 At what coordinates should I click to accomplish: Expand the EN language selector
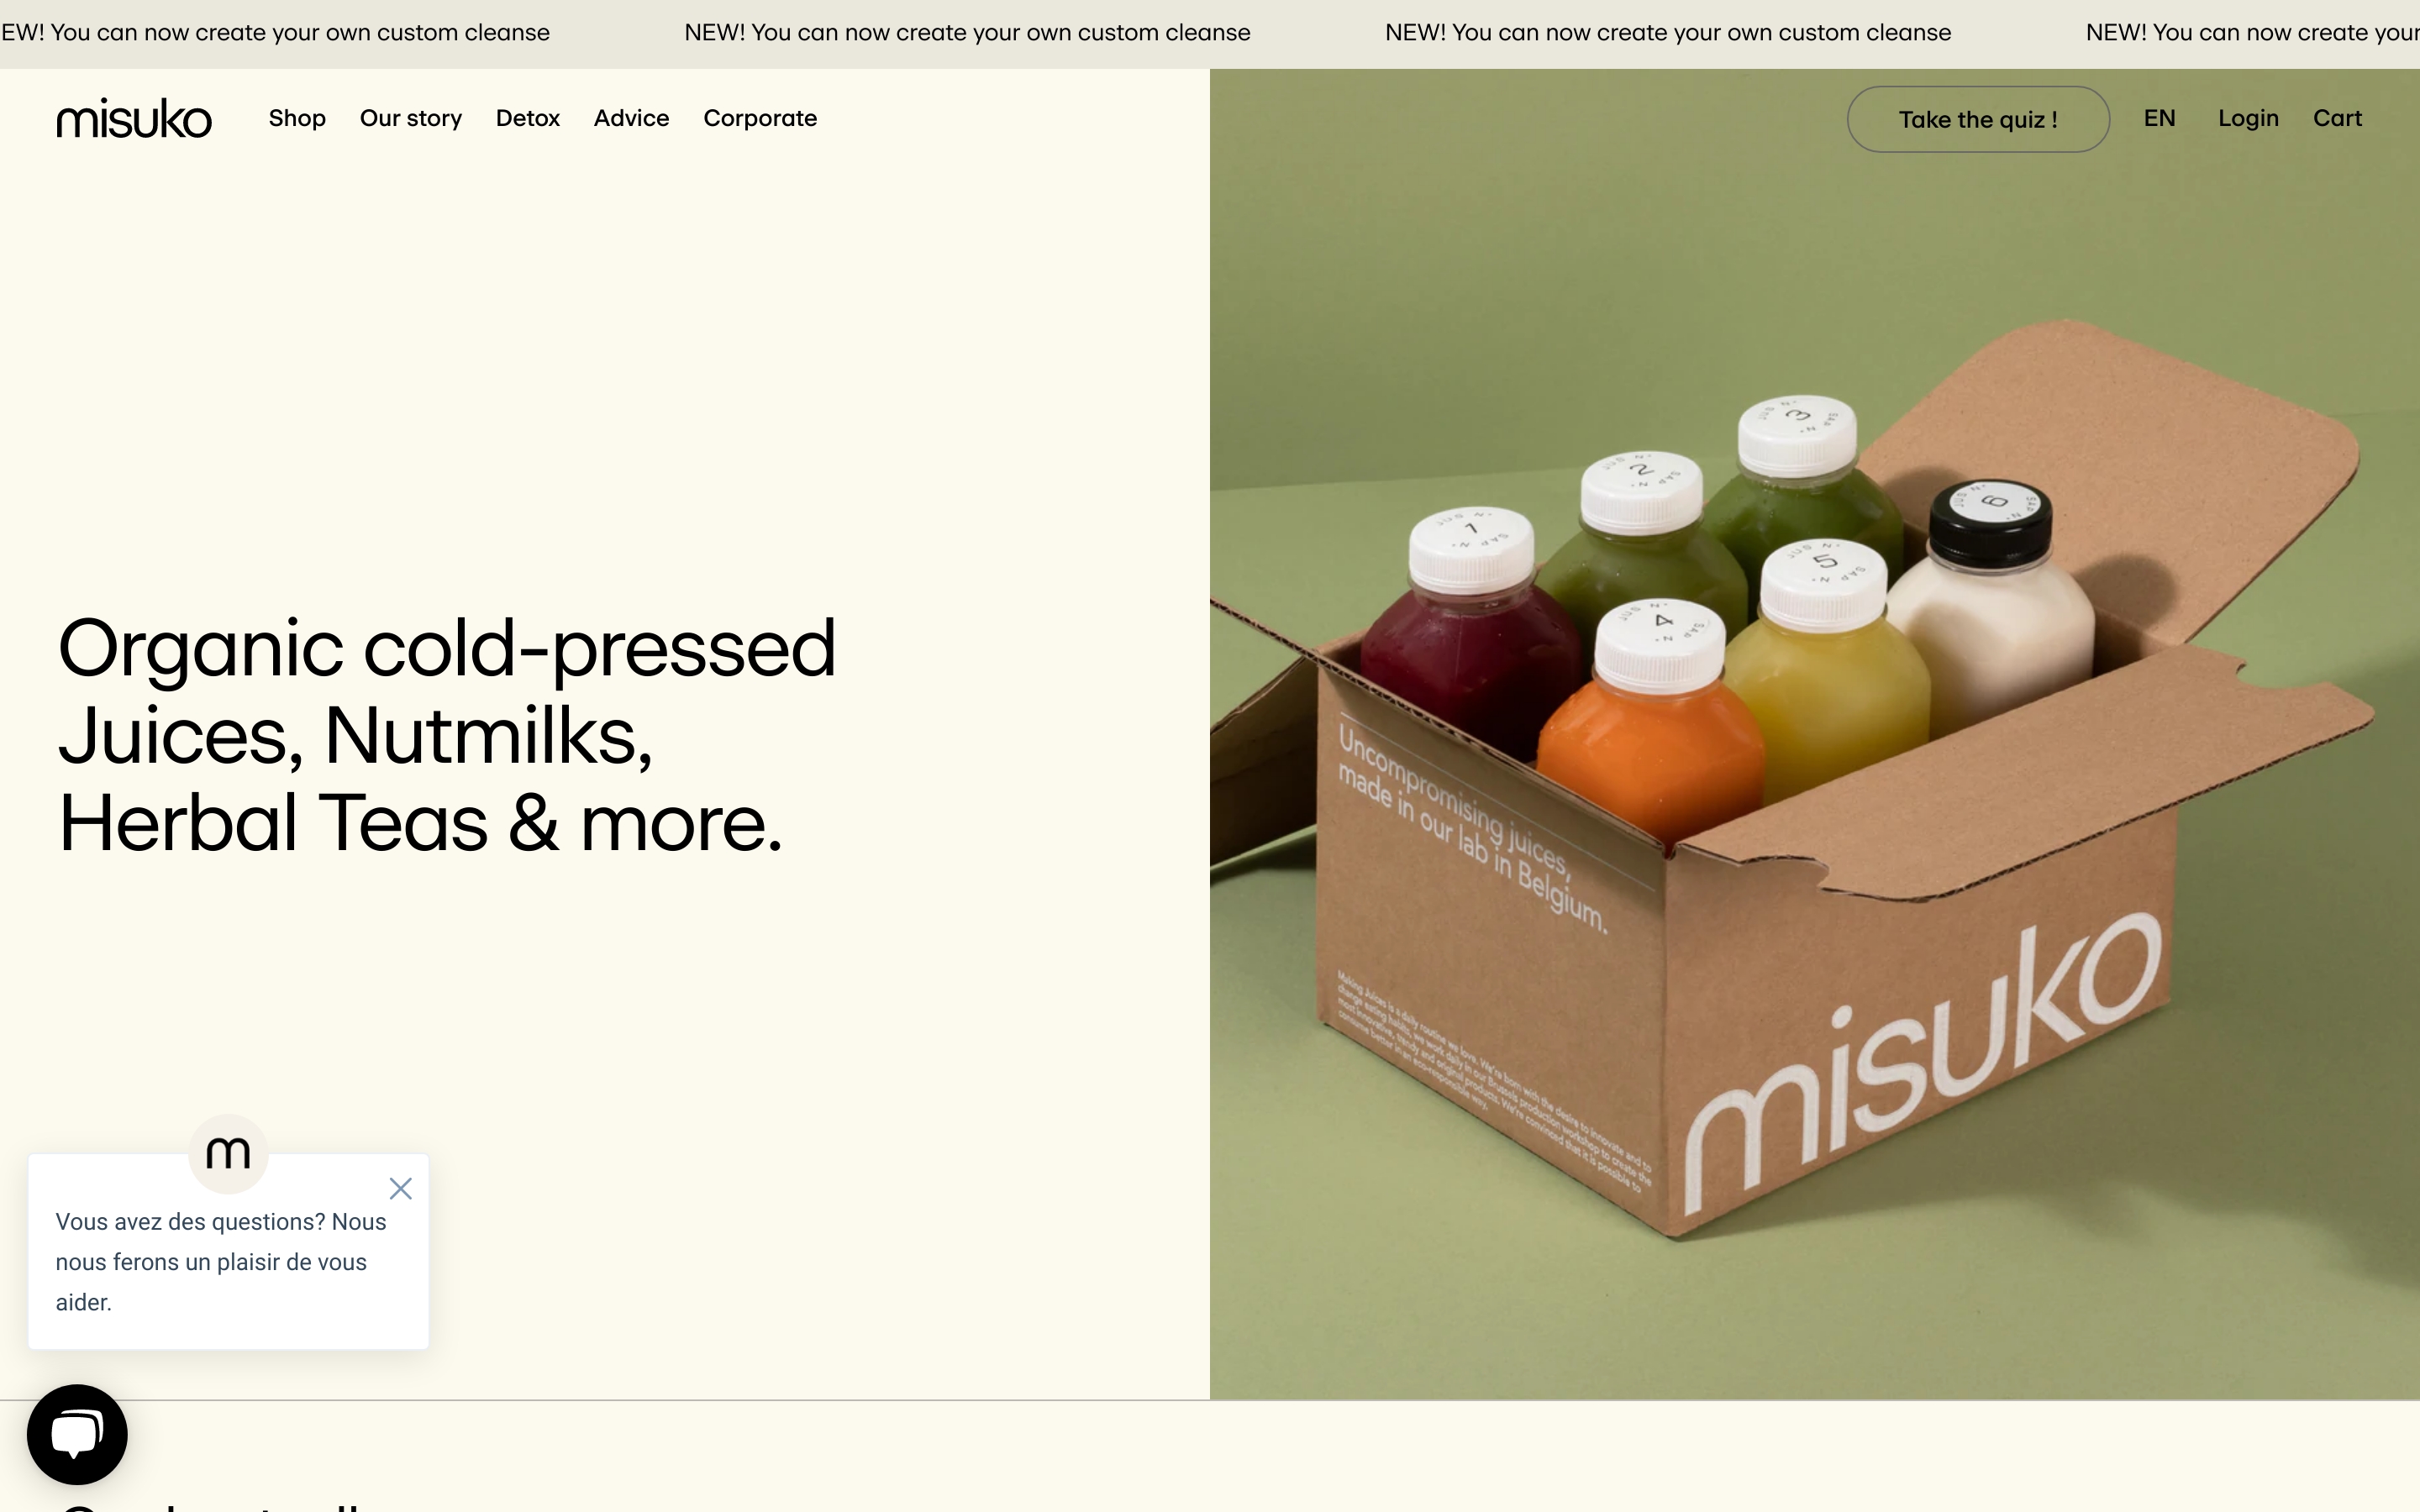2159,118
